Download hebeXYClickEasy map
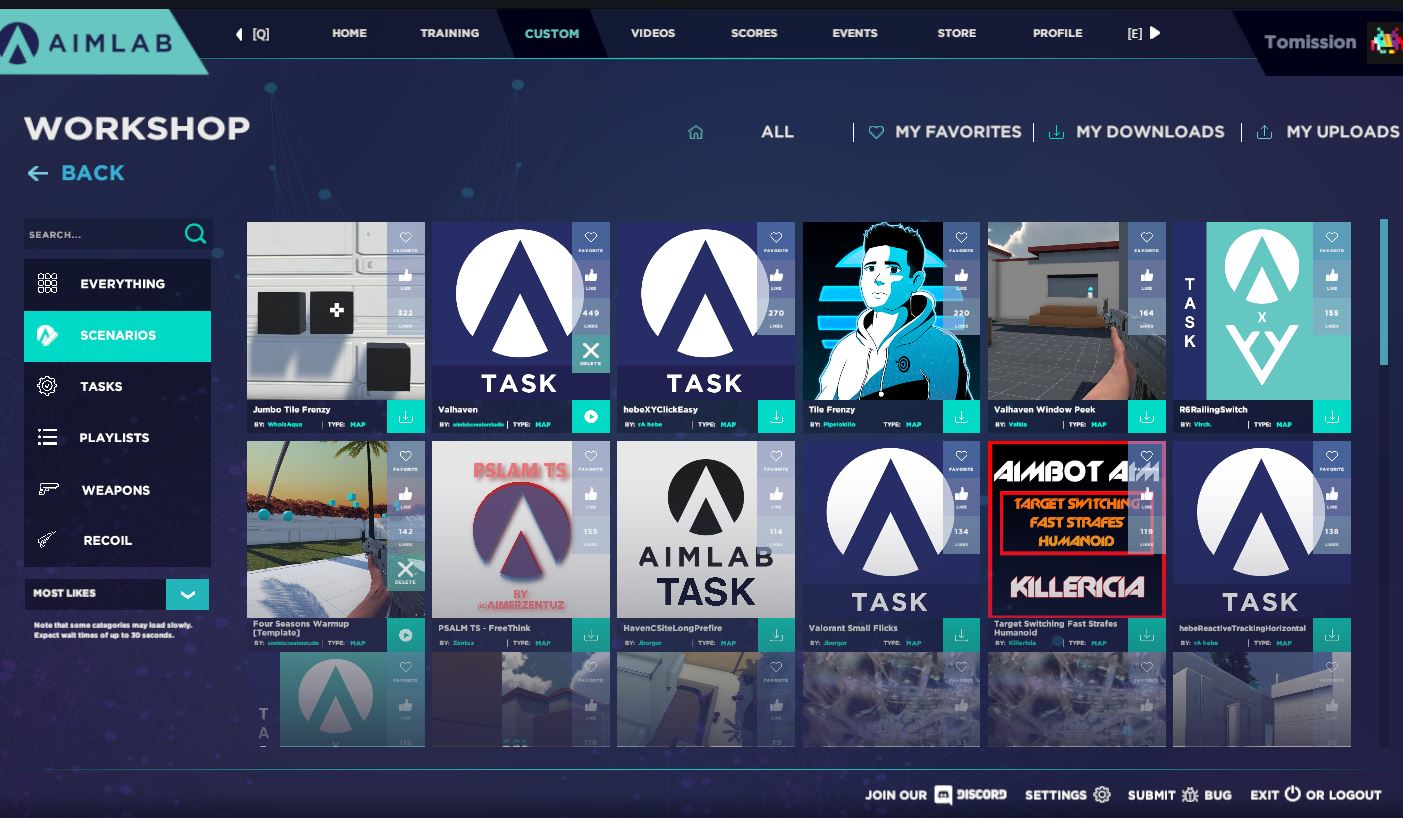 [x=776, y=416]
